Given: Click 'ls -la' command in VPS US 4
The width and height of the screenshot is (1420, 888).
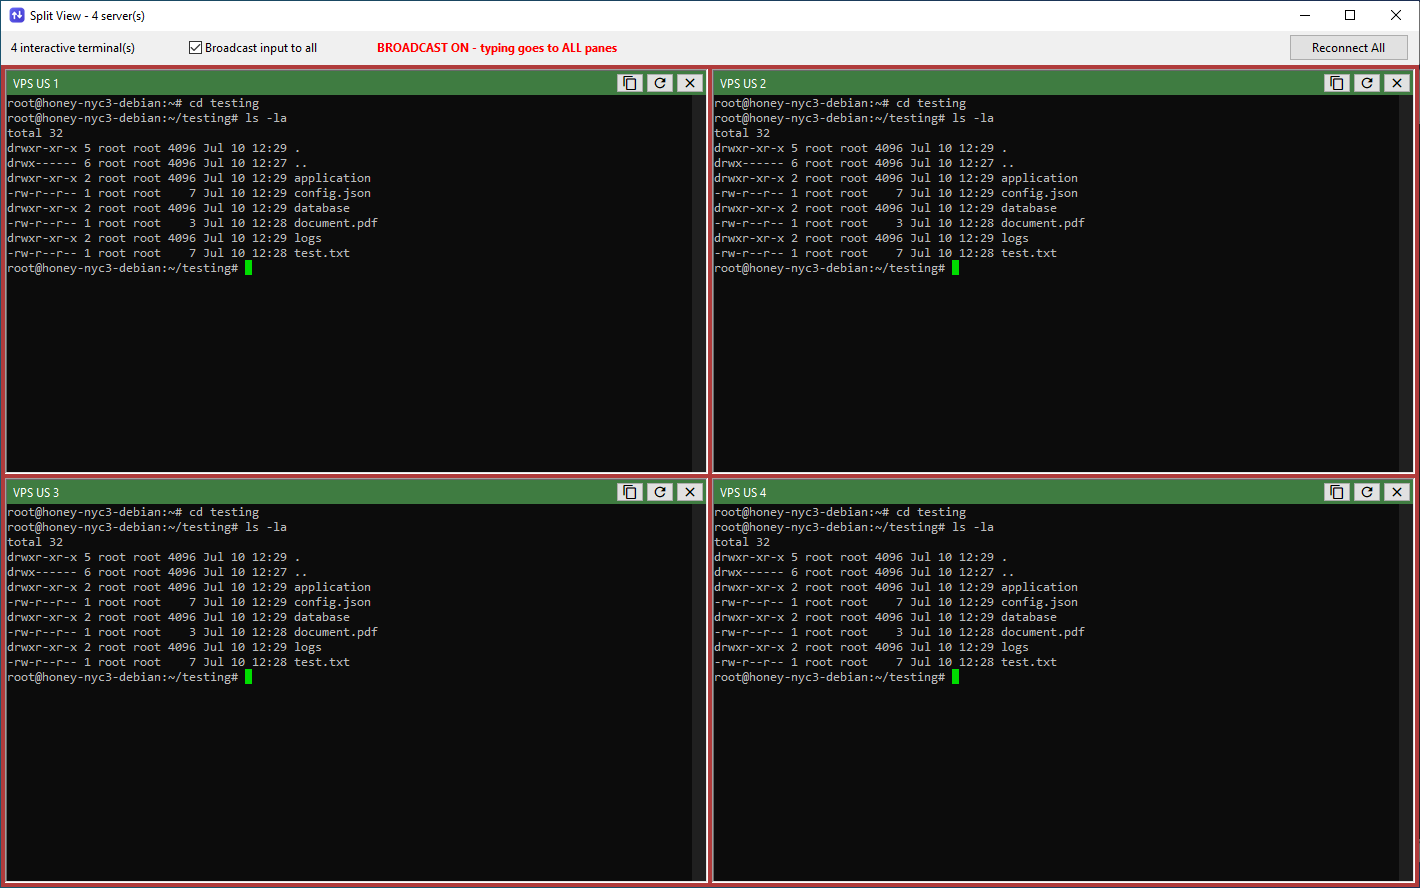Looking at the screenshot, I should (x=973, y=527).
